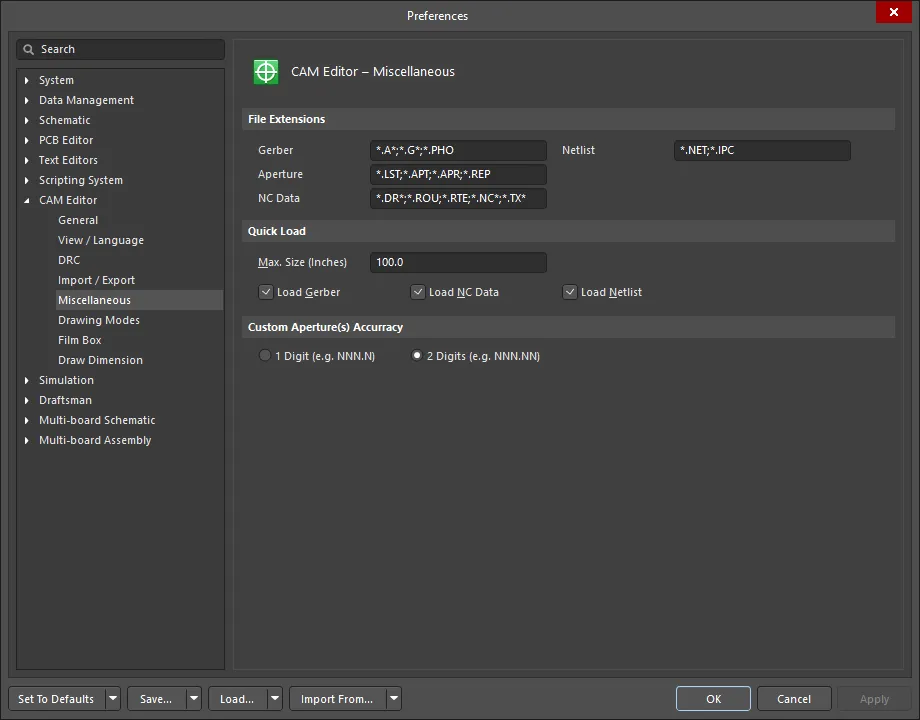Cancel the Preferences dialog

[x=794, y=698]
